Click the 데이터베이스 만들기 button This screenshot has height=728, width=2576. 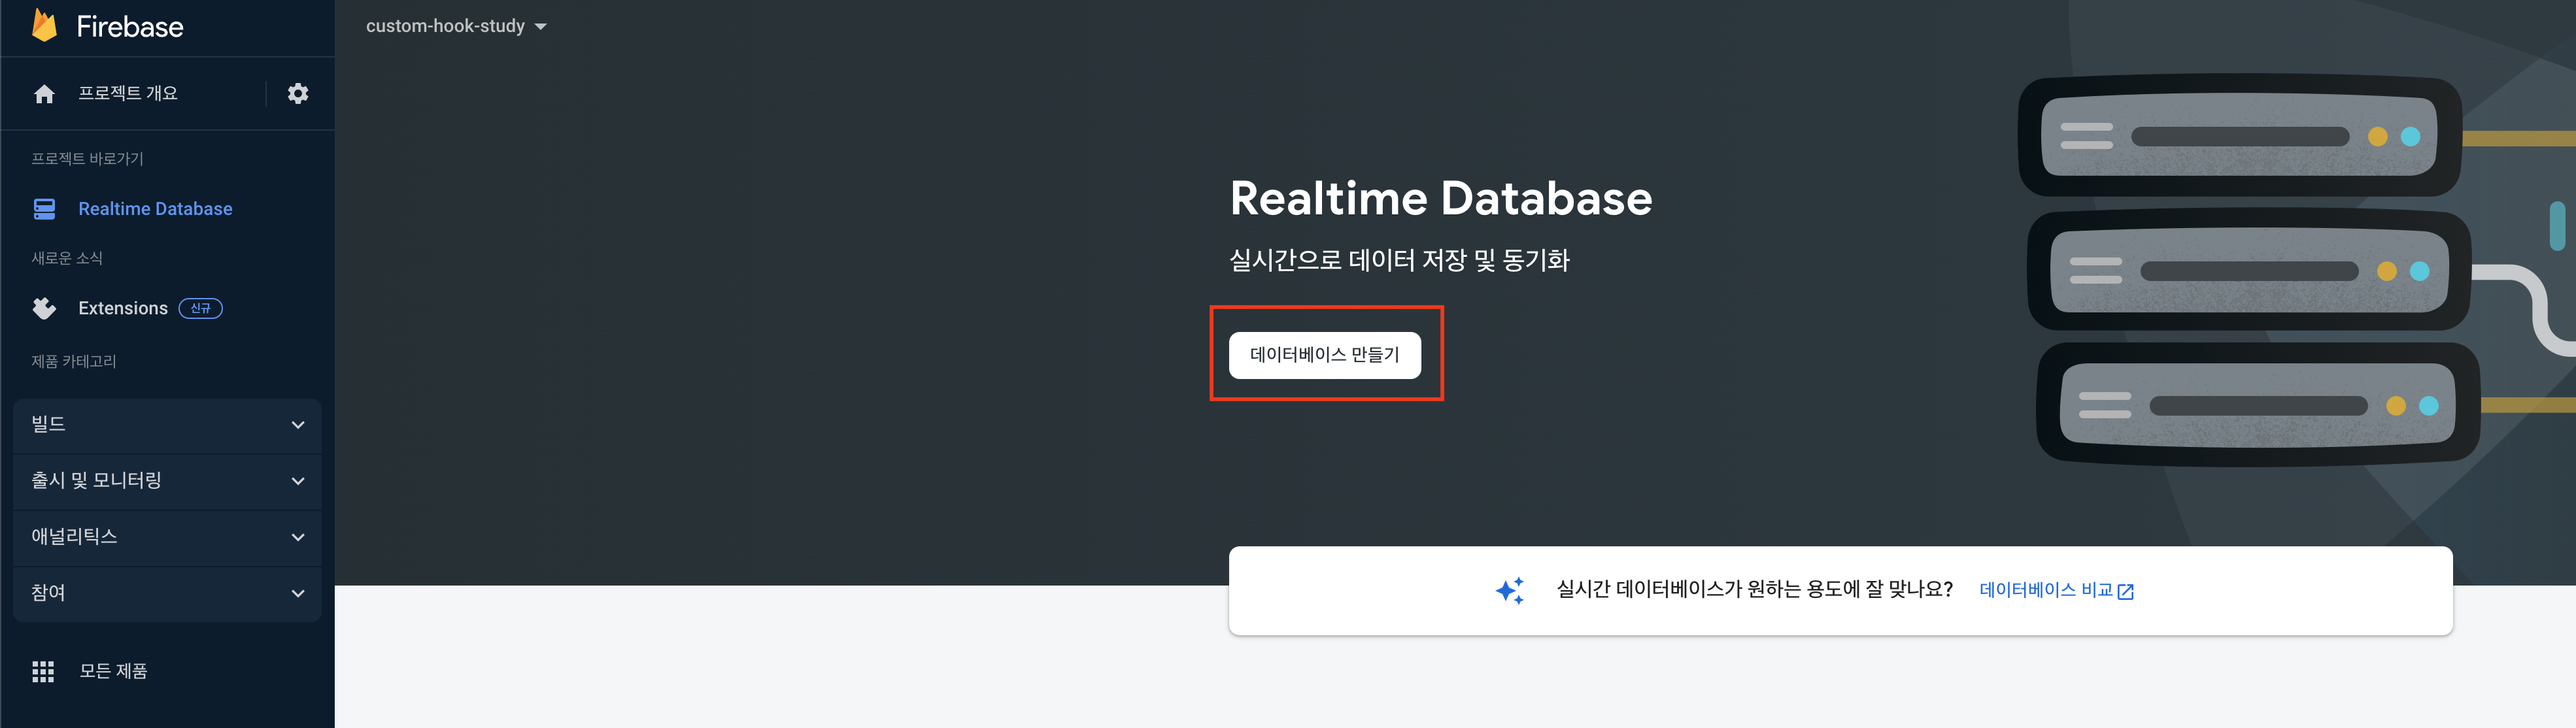(x=1324, y=355)
